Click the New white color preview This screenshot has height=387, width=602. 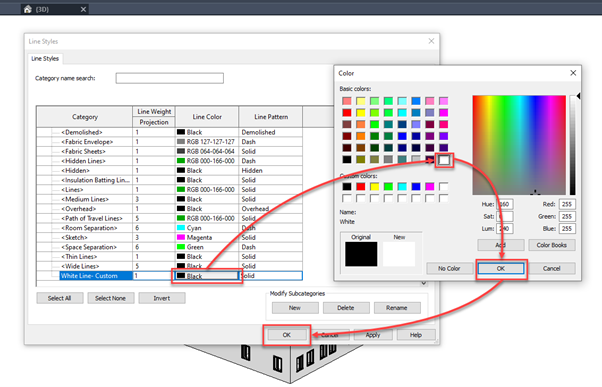click(x=399, y=254)
